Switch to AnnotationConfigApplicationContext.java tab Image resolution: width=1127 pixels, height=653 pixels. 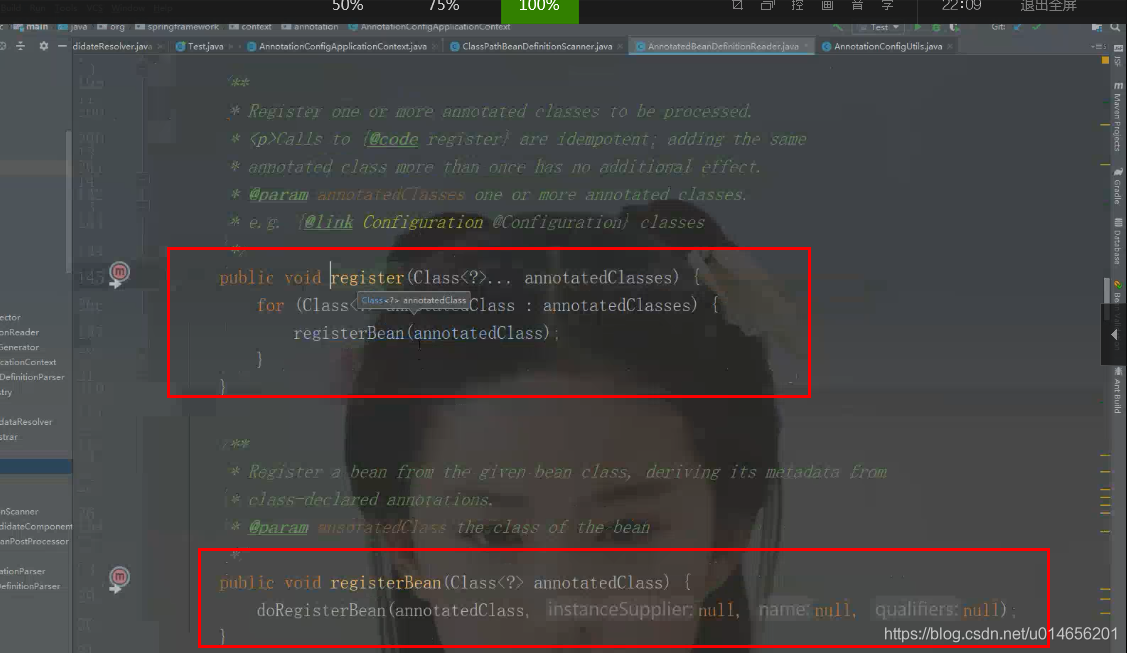tap(342, 47)
